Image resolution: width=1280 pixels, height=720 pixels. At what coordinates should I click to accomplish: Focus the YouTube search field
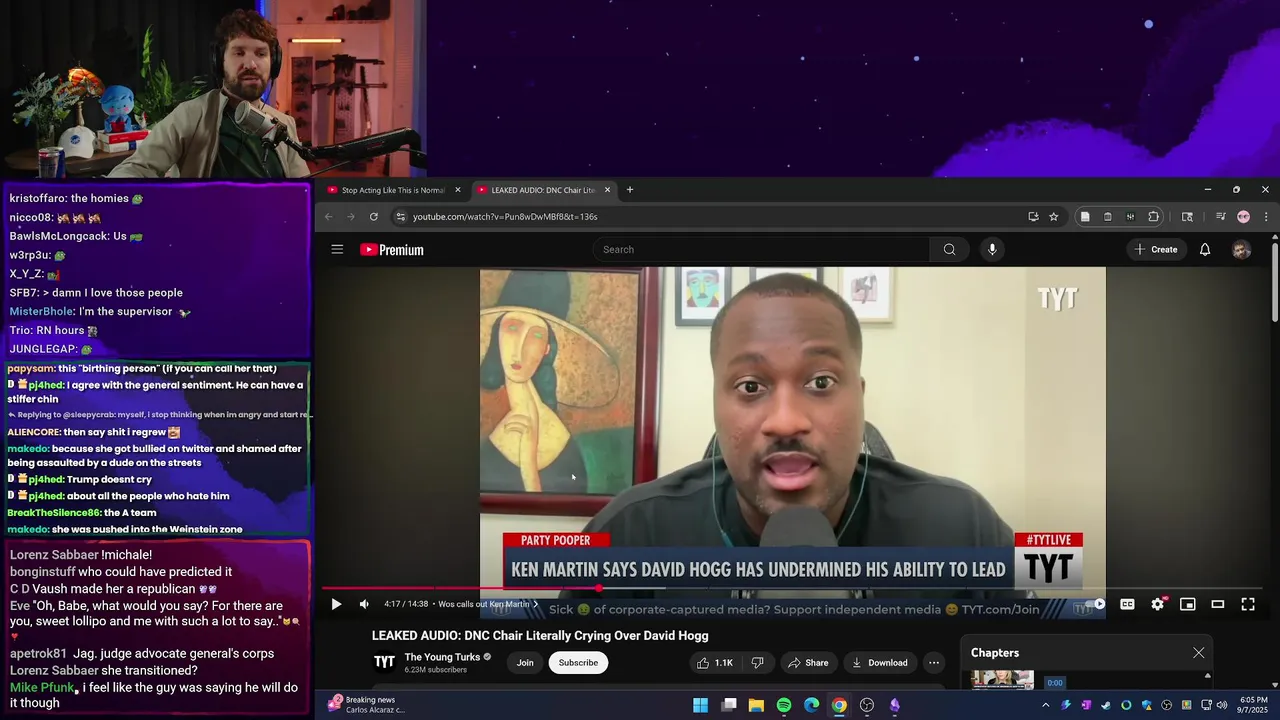762,250
